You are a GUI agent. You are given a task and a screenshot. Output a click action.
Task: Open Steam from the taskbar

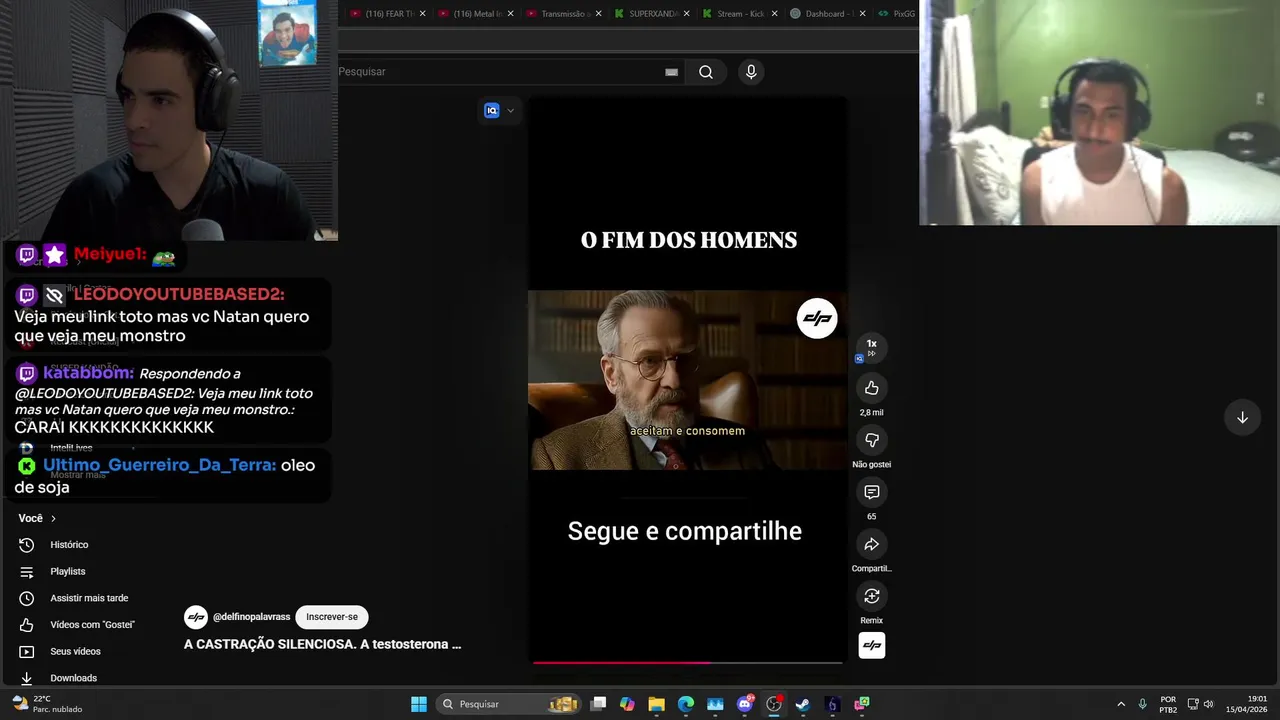tap(802, 704)
